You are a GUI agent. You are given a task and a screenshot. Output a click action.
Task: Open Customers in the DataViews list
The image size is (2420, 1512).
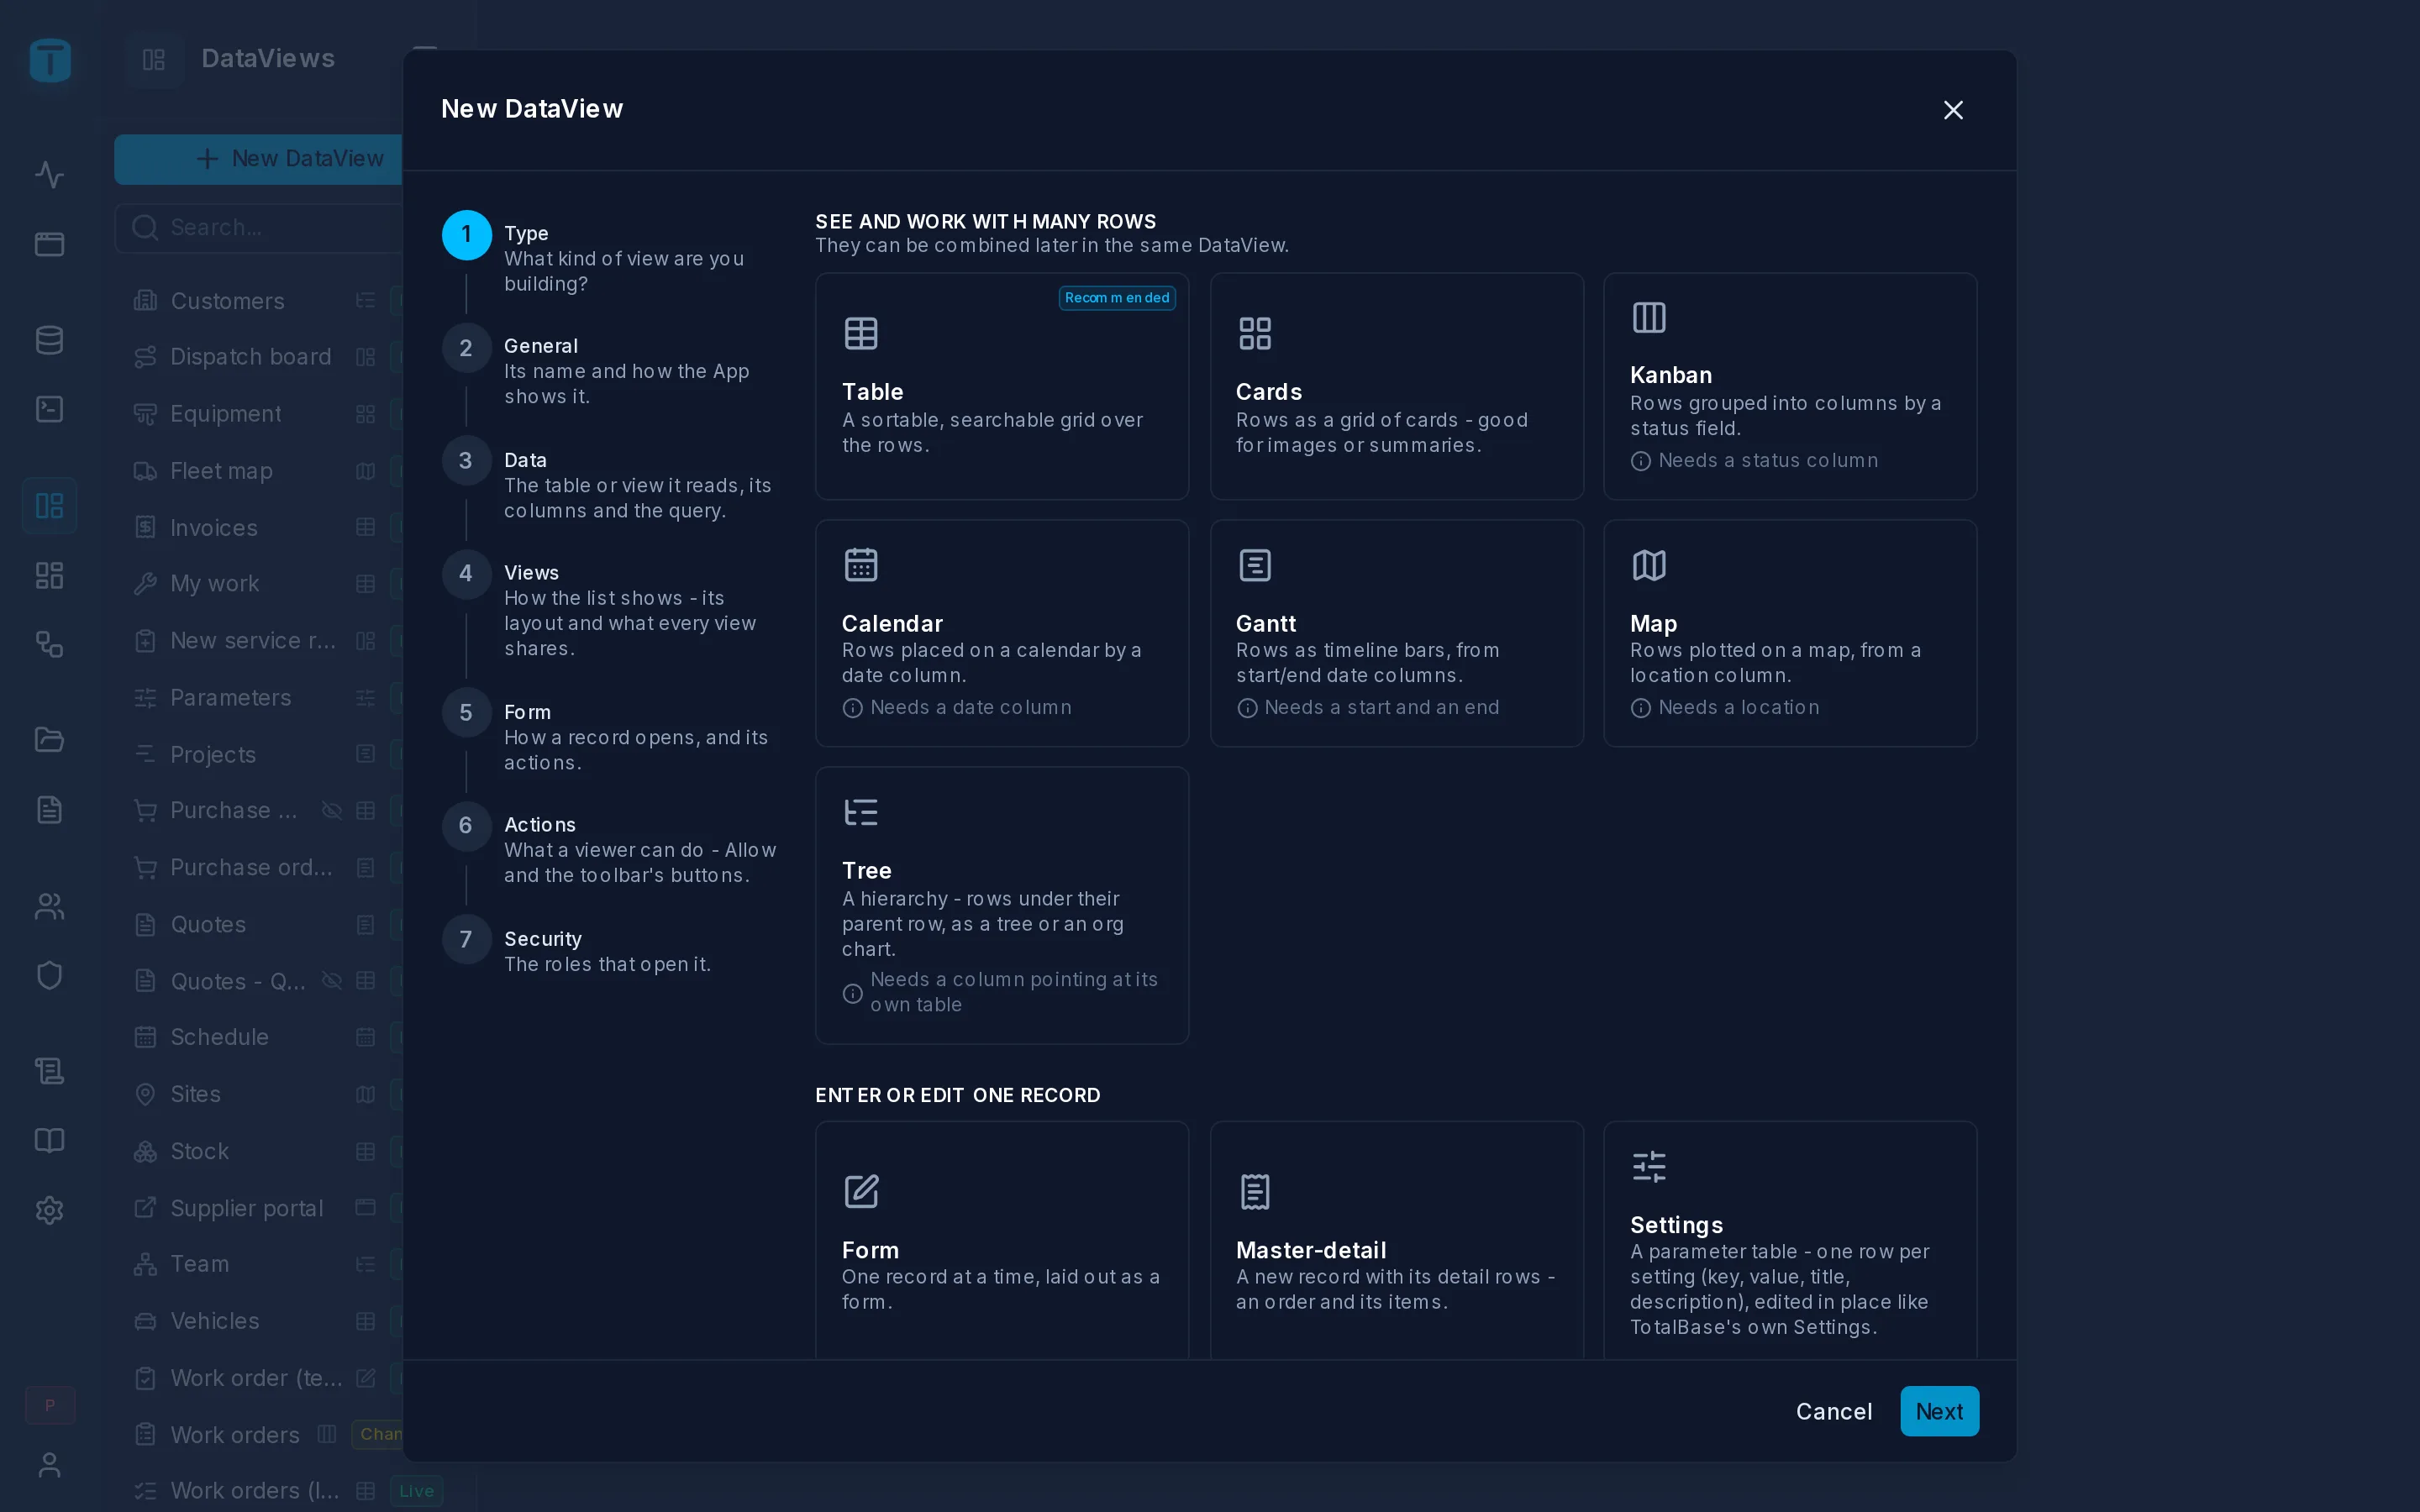coord(259,301)
